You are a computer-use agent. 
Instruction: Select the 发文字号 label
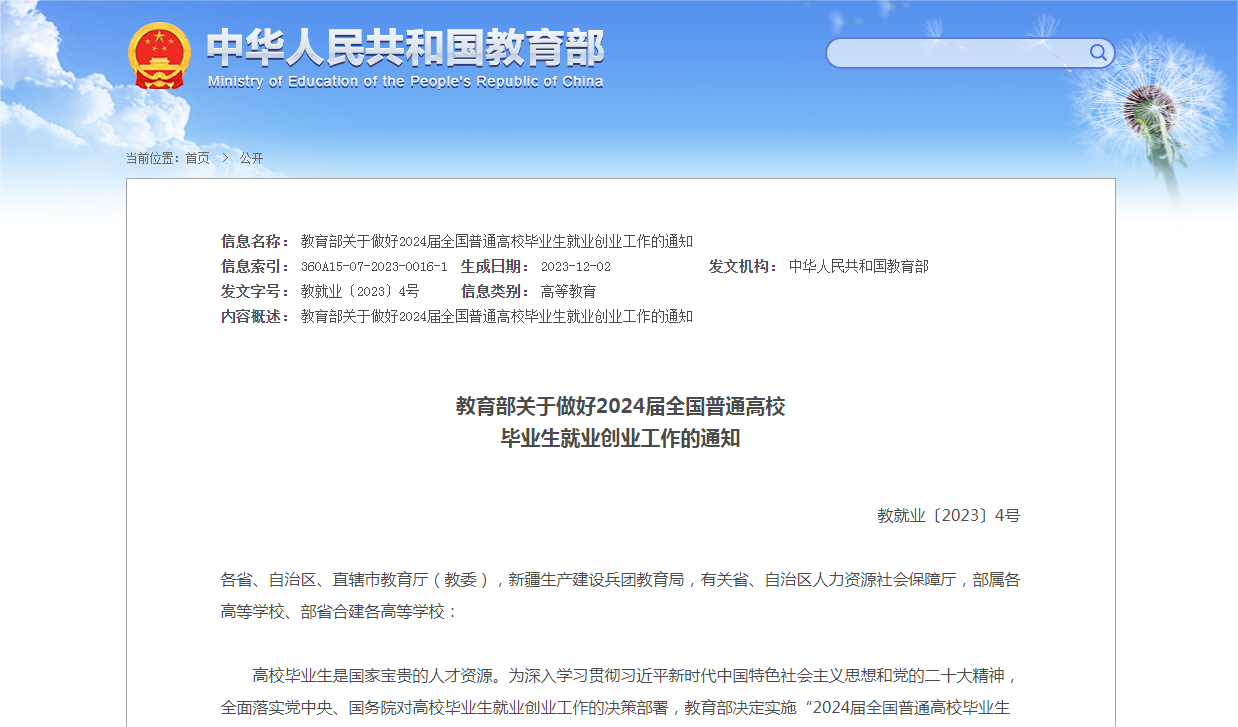255,291
